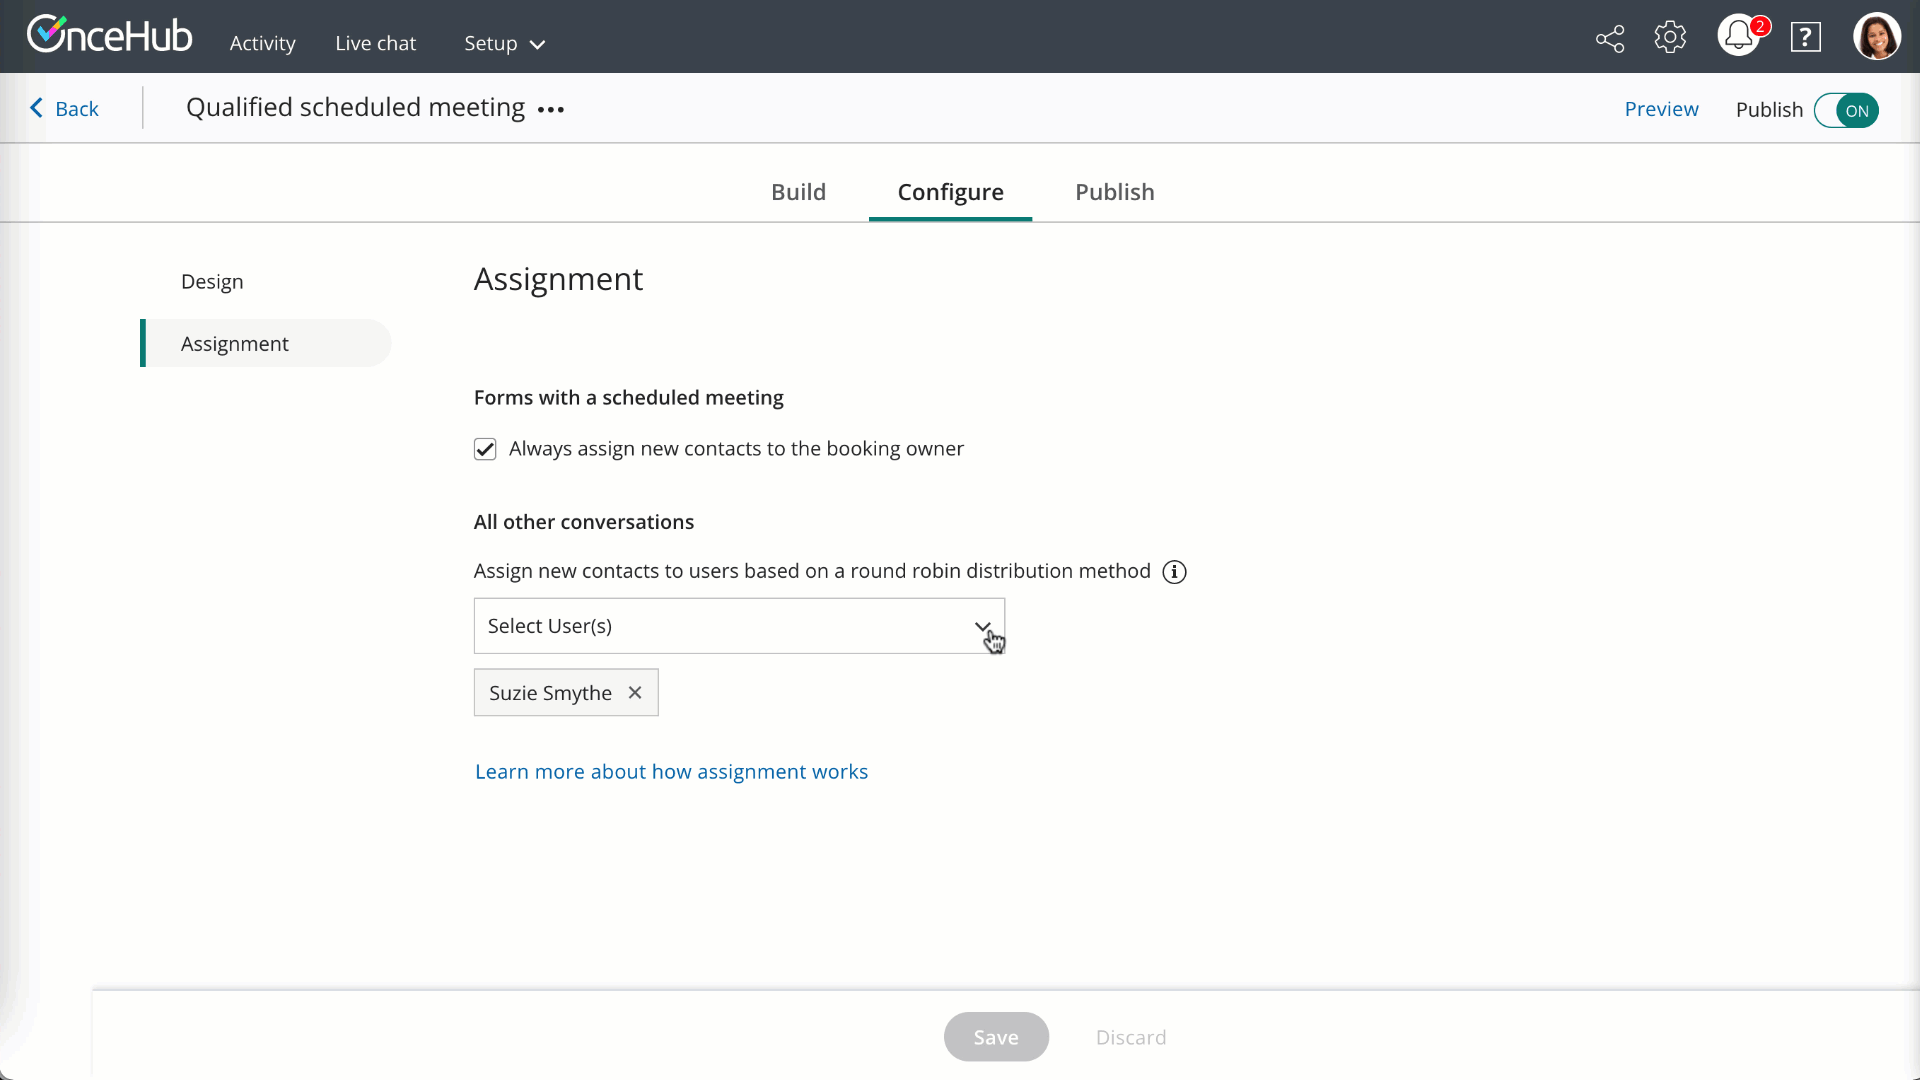Expand the Select User(s) dropdown

click(738, 626)
